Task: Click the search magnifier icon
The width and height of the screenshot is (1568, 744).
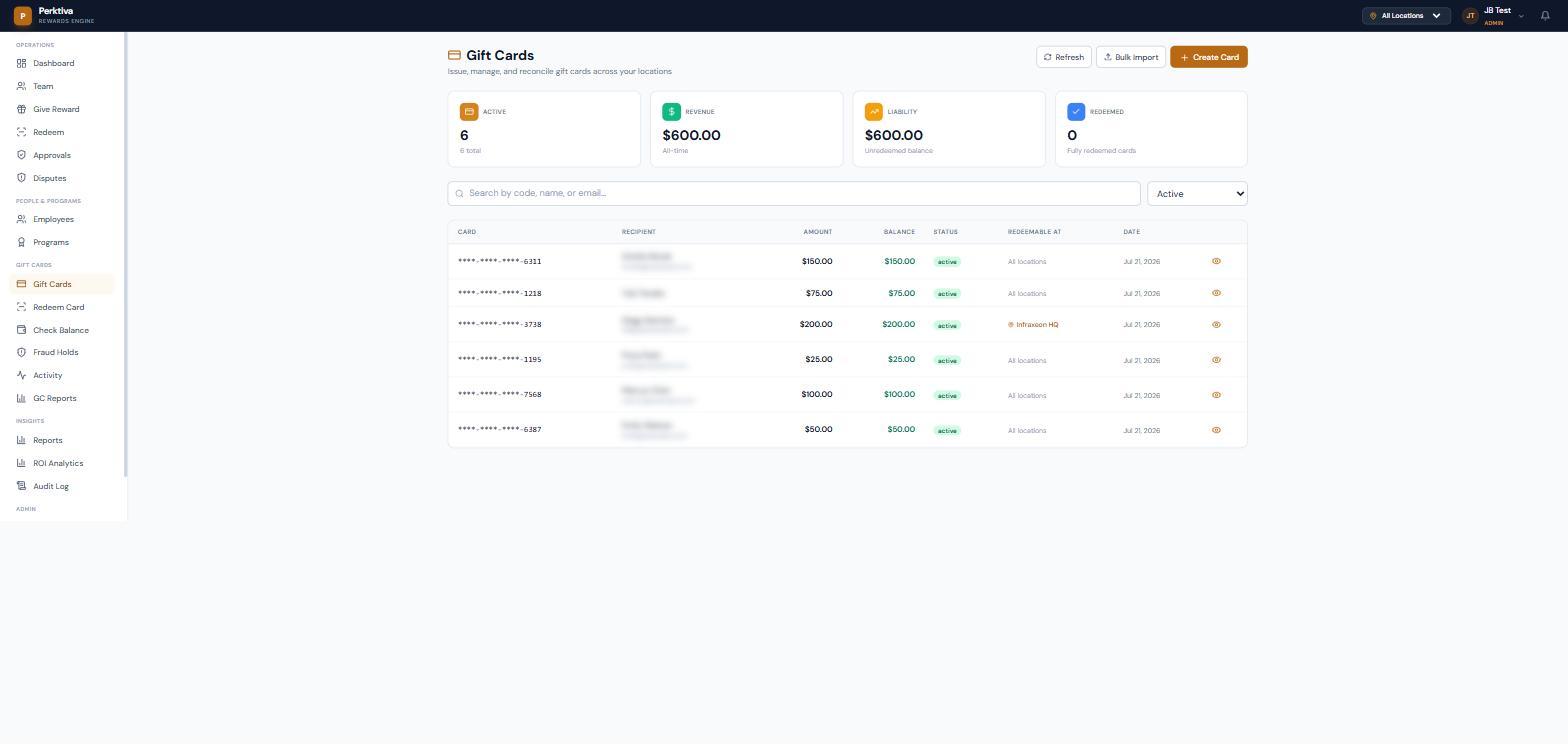Action: click(x=460, y=194)
